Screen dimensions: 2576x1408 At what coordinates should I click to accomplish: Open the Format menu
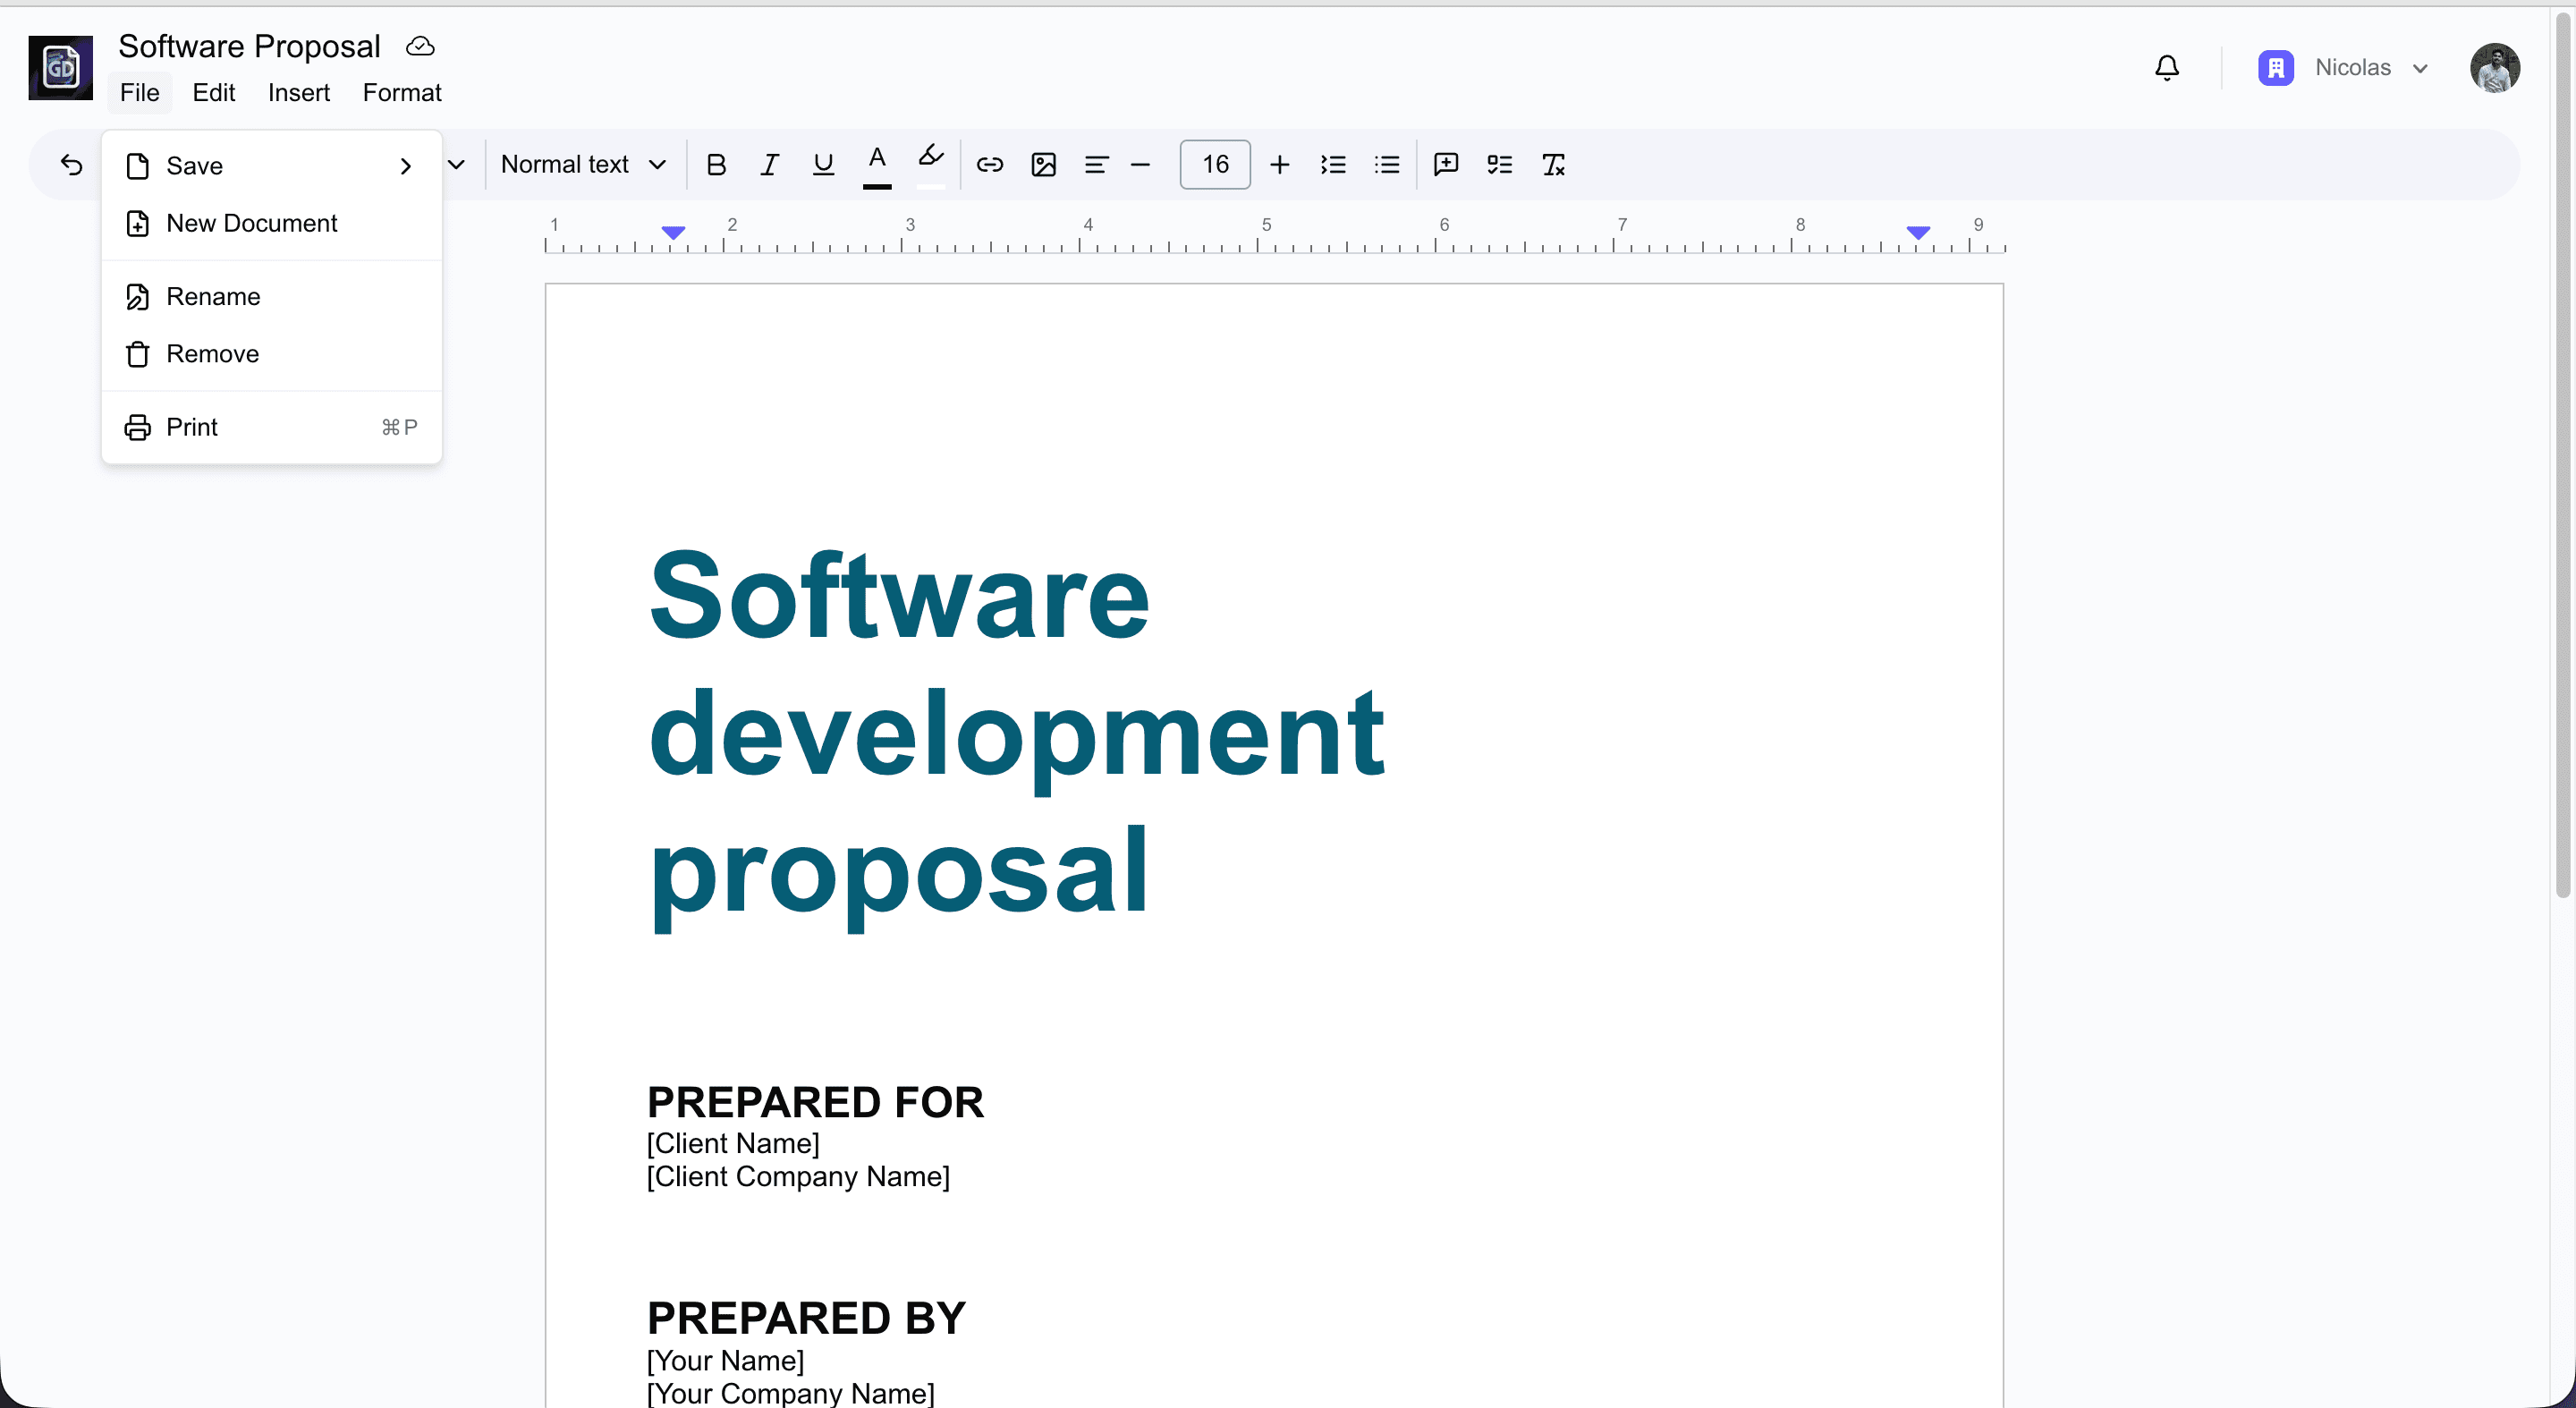click(402, 93)
